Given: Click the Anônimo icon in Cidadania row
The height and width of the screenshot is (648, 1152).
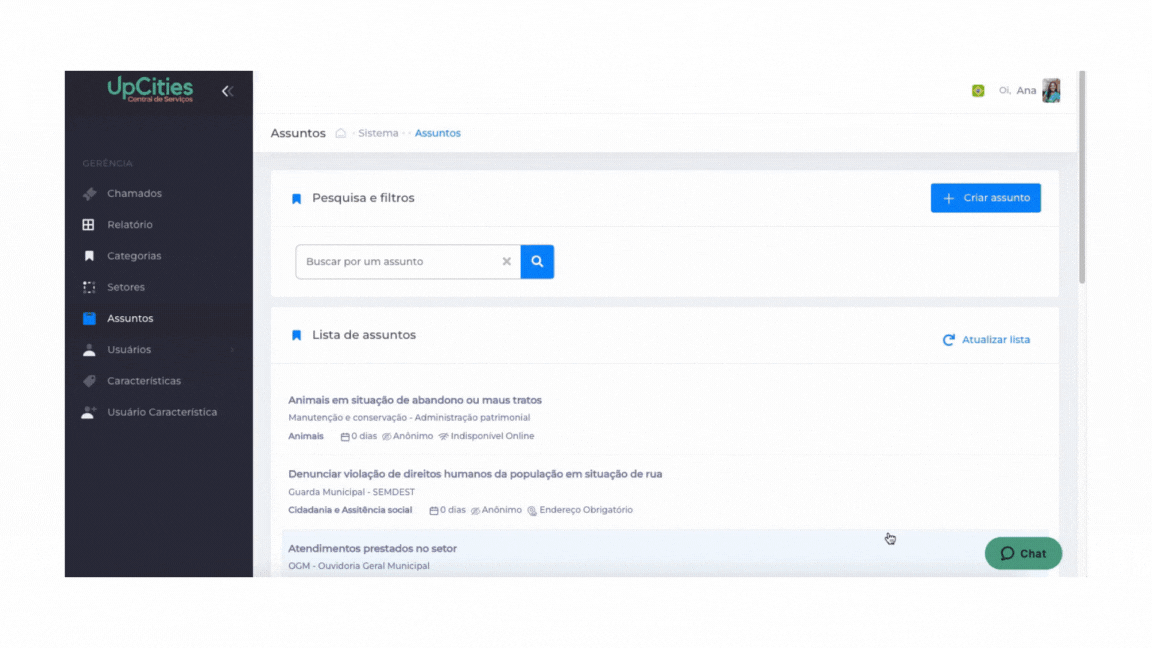Looking at the screenshot, I should [x=475, y=511].
